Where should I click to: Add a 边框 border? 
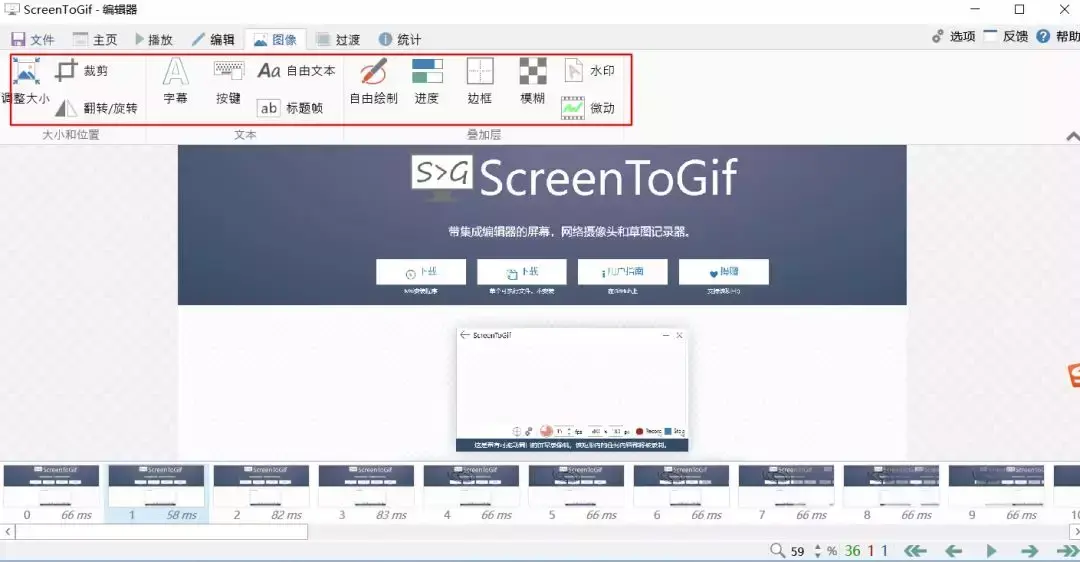(480, 81)
